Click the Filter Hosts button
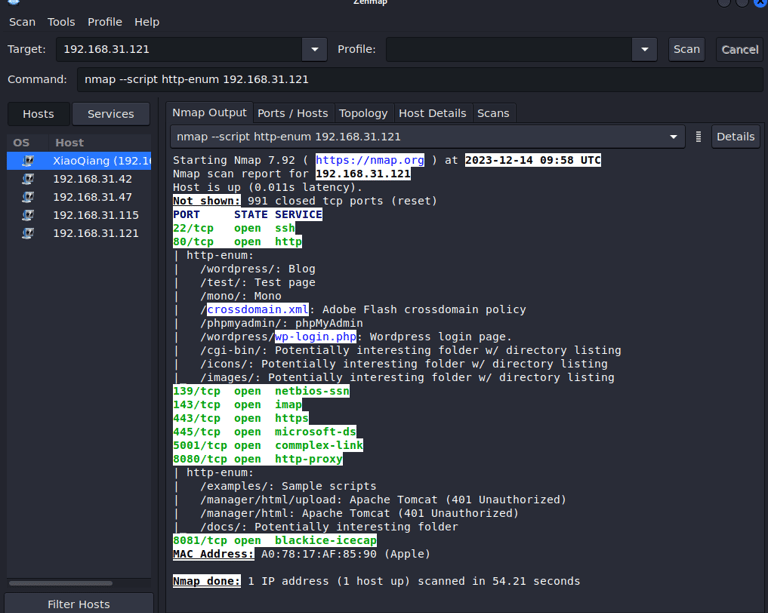Viewport: 768px width, 613px height. [78, 603]
